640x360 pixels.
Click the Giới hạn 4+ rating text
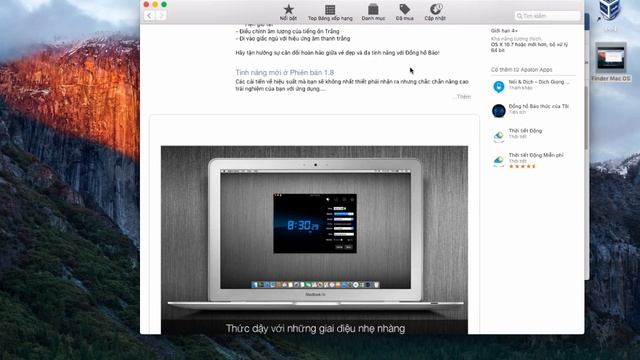tap(504, 31)
